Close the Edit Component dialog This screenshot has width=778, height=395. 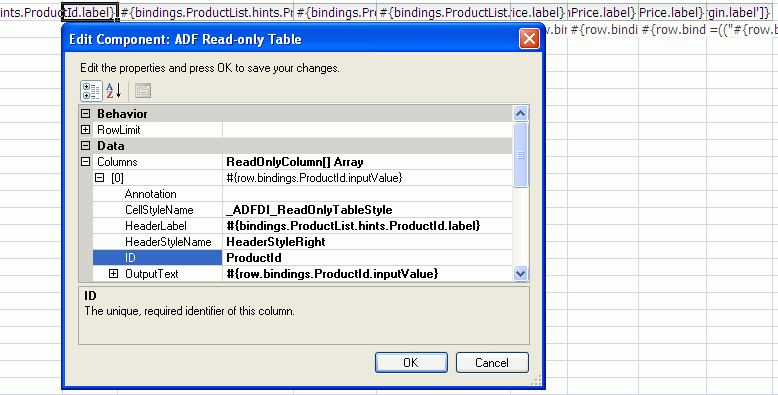click(x=529, y=39)
